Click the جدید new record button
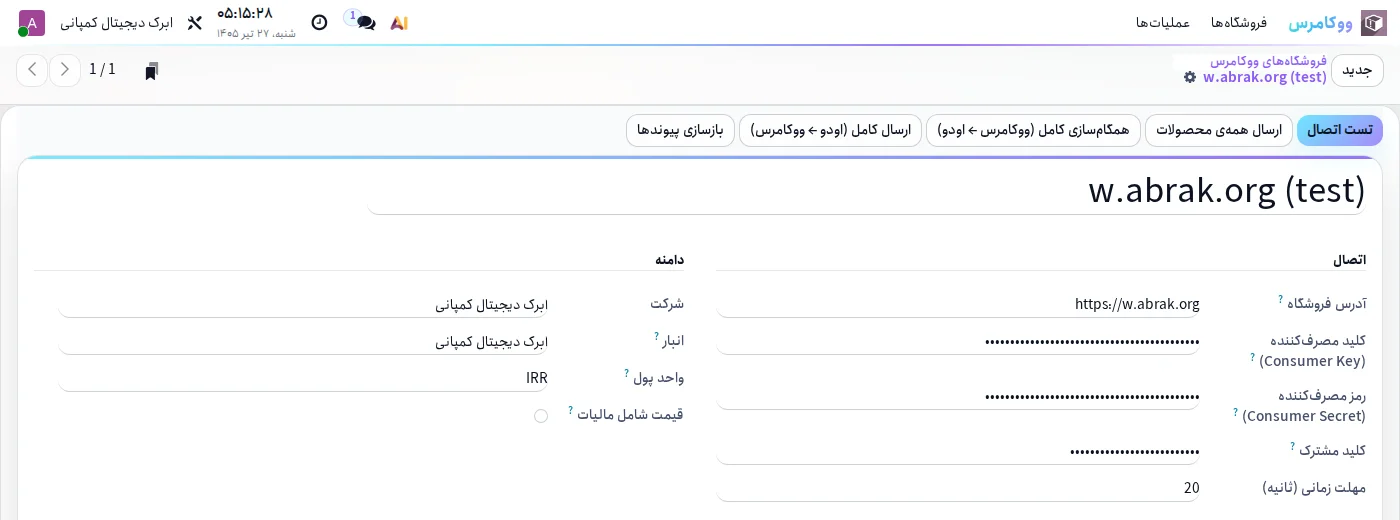Image resolution: width=1400 pixels, height=520 pixels. (x=1357, y=70)
